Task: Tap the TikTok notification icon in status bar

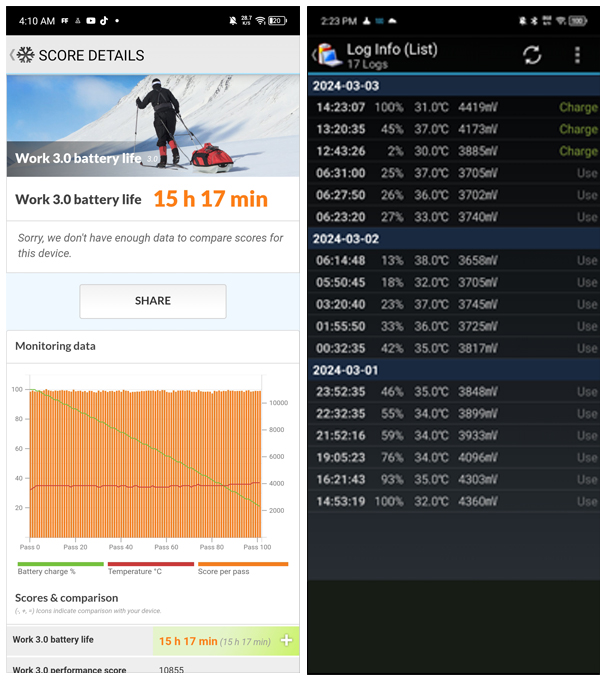Action: (103, 20)
